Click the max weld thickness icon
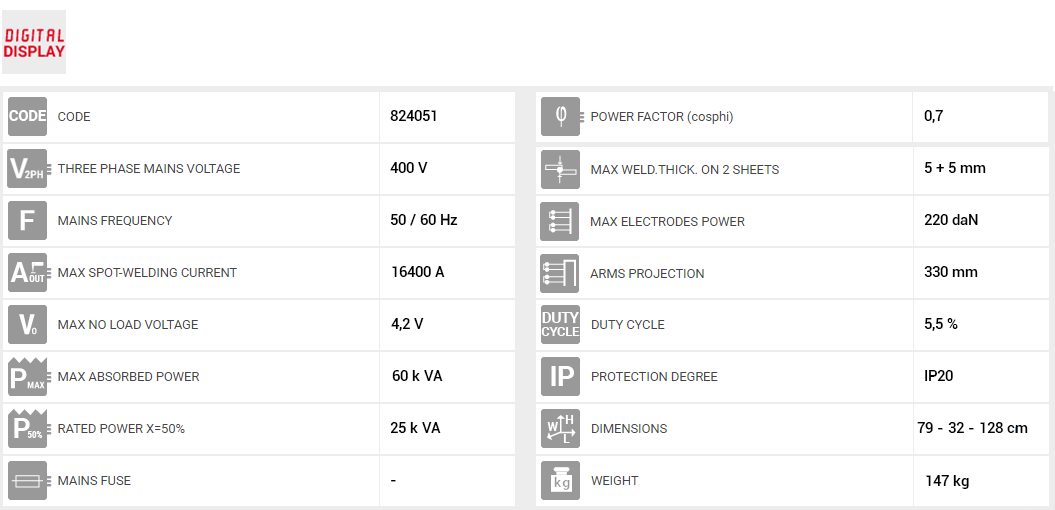The image size is (1055, 510). [560, 169]
